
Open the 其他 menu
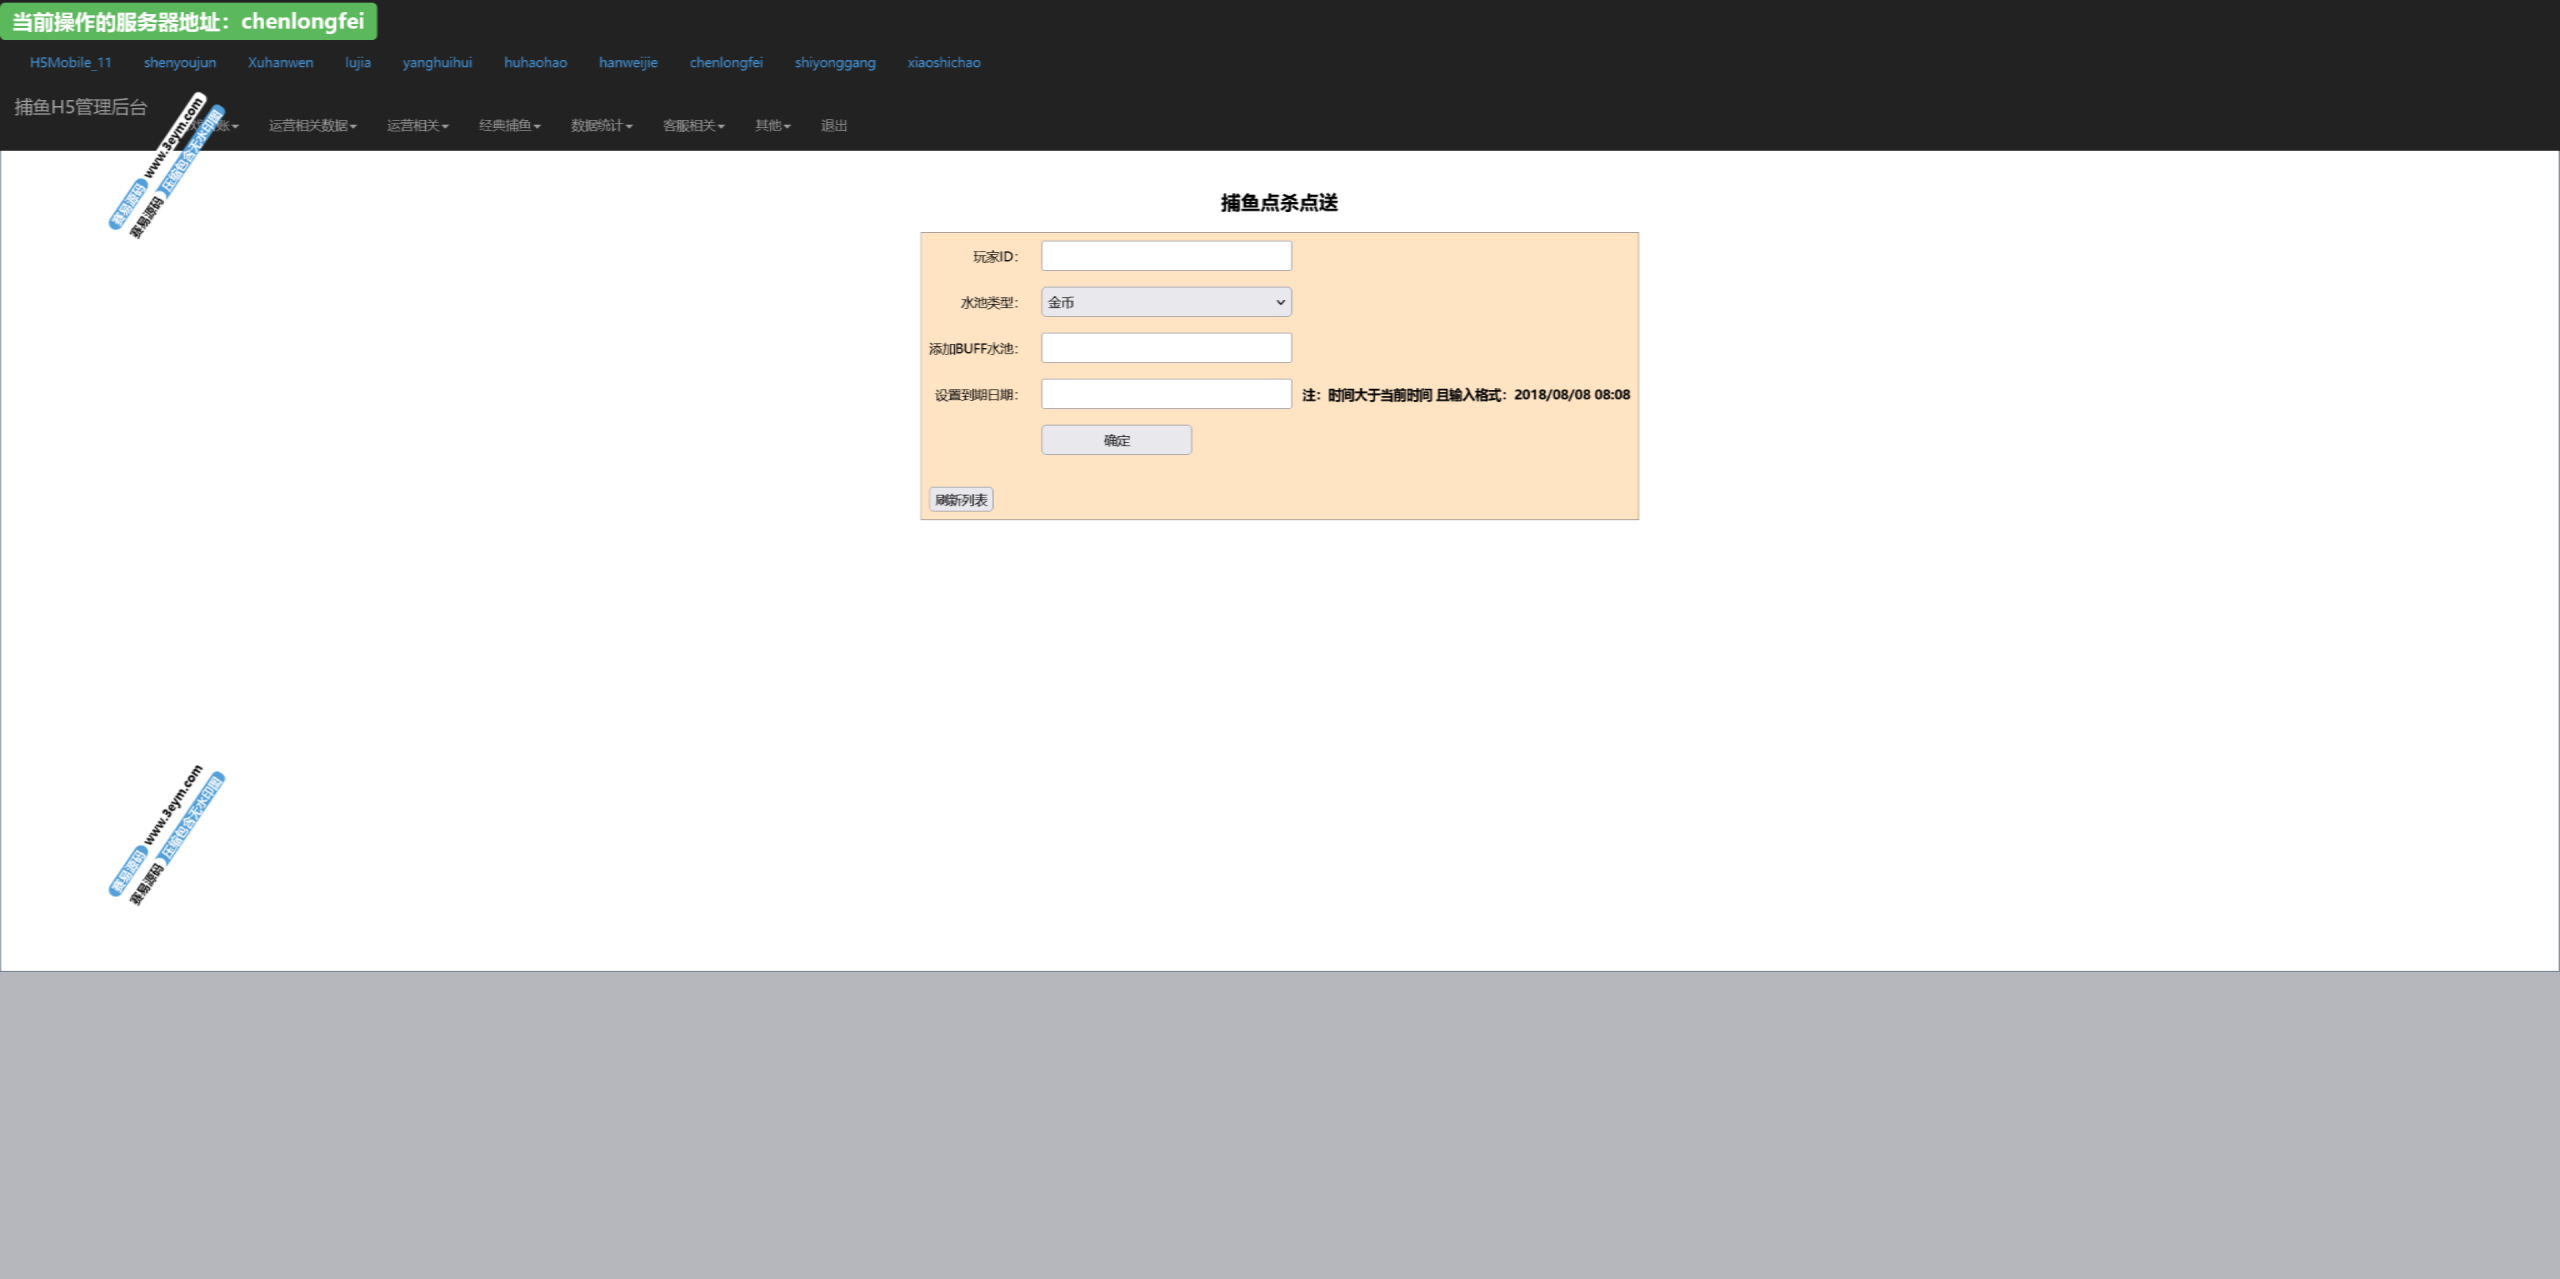click(772, 126)
